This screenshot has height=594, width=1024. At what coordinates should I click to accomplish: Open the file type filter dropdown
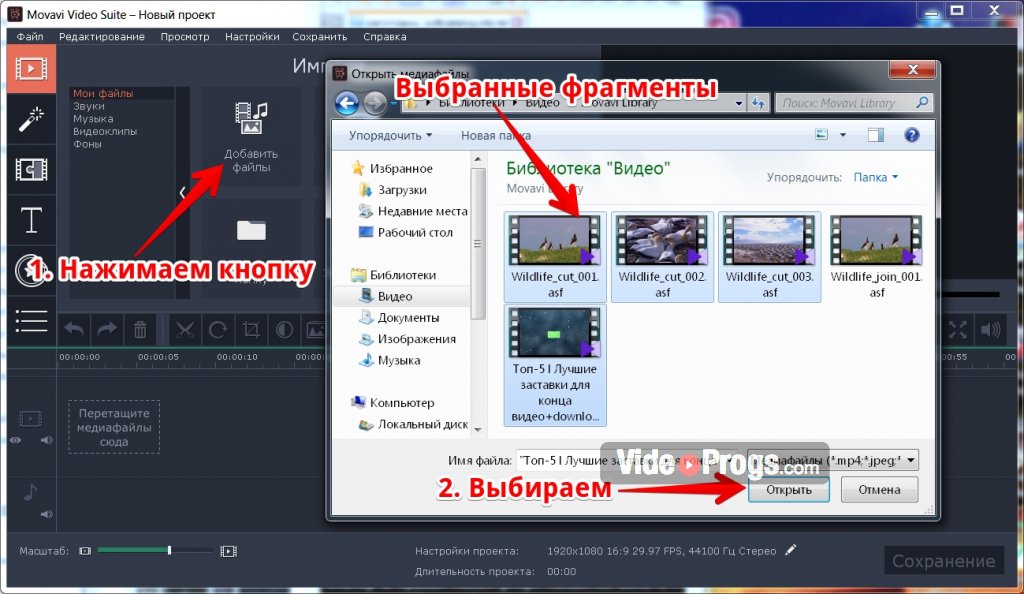coord(833,461)
